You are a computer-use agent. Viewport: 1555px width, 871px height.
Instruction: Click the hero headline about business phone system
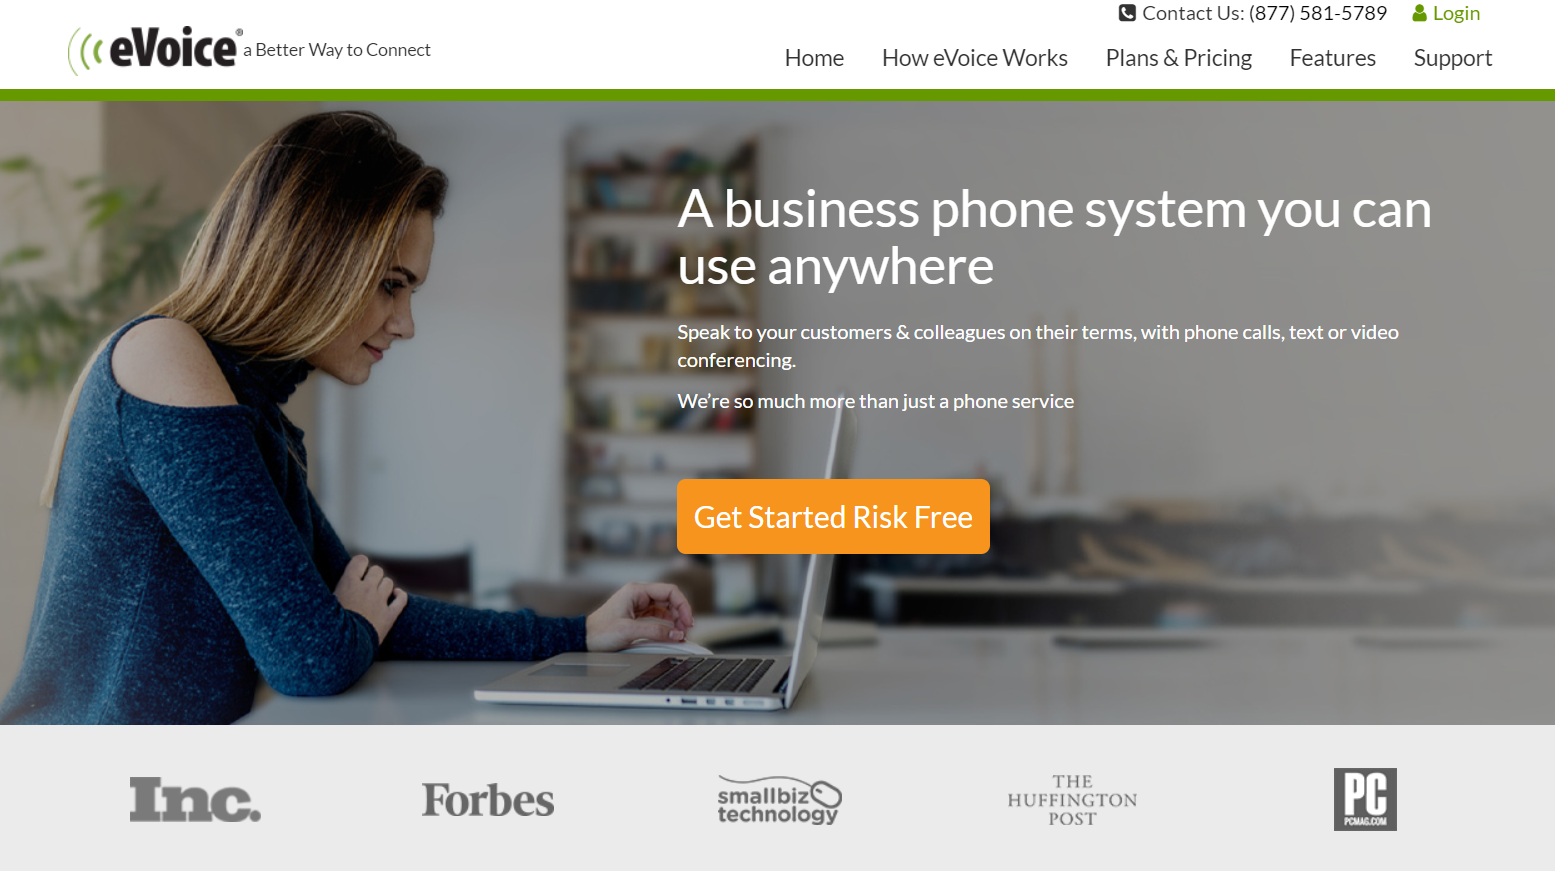(1054, 237)
